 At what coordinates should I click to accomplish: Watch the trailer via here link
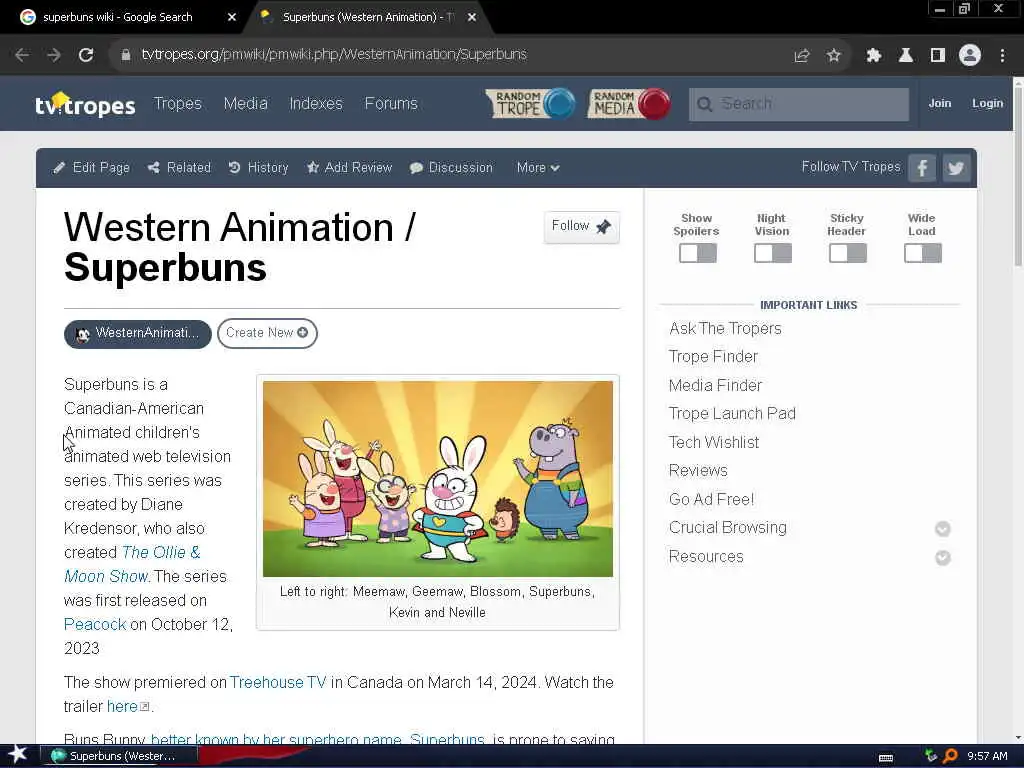coord(122,707)
